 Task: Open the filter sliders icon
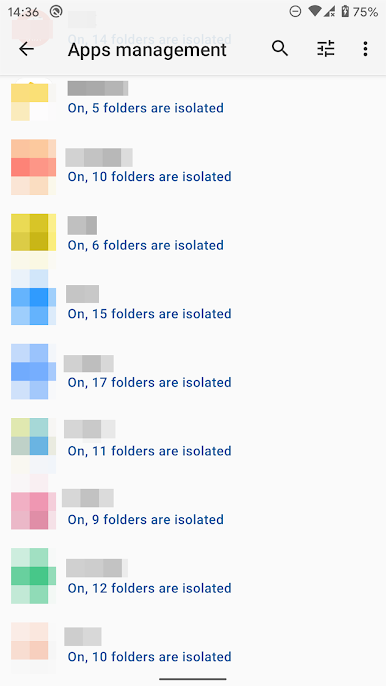[326, 49]
